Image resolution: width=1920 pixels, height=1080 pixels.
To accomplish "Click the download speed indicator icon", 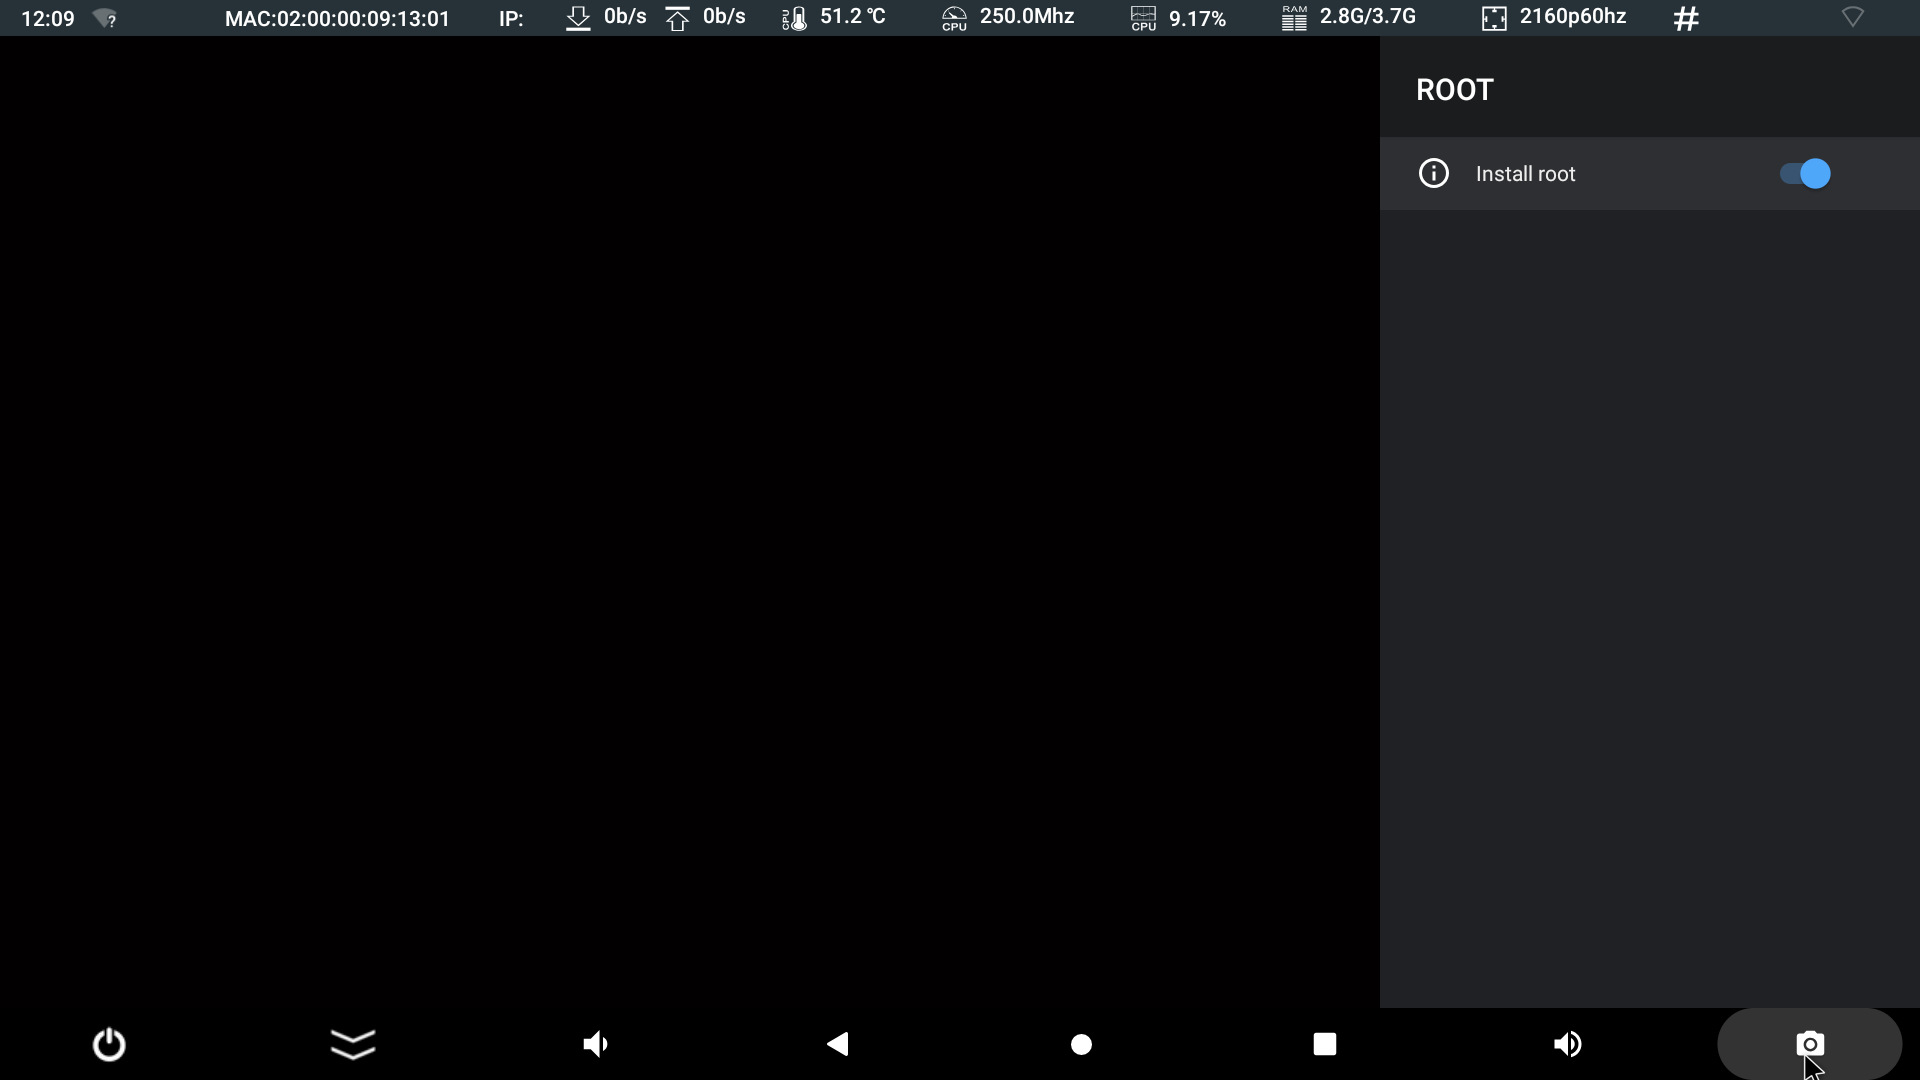I will [x=578, y=18].
